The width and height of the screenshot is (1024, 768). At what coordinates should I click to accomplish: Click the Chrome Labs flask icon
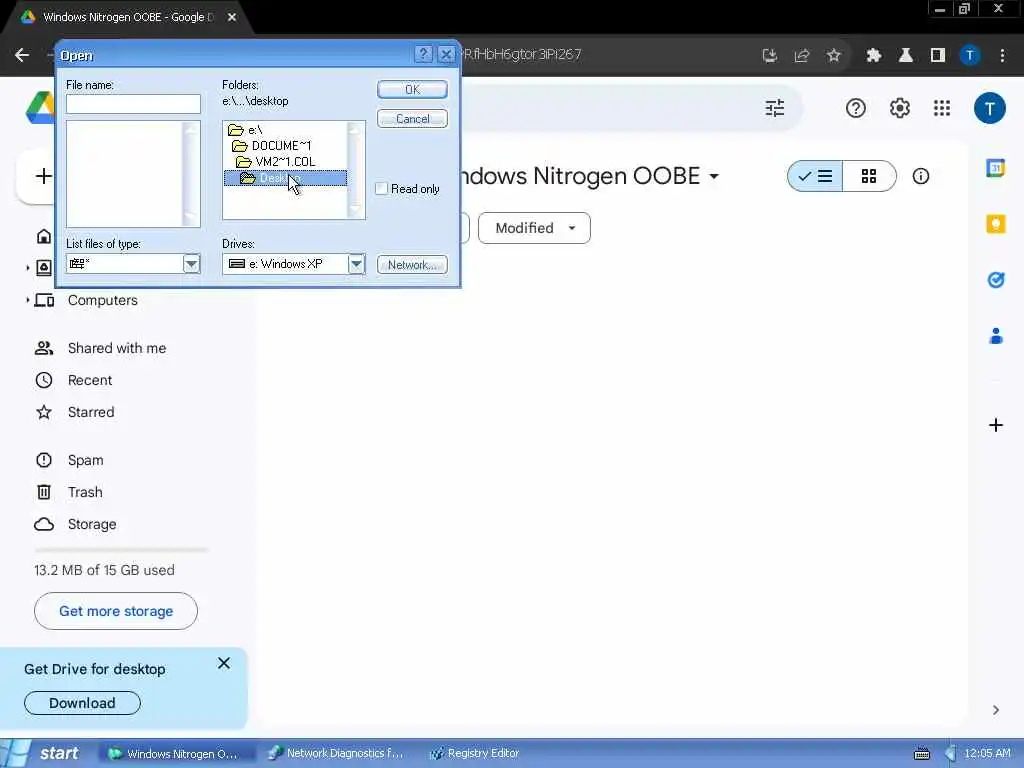(906, 56)
